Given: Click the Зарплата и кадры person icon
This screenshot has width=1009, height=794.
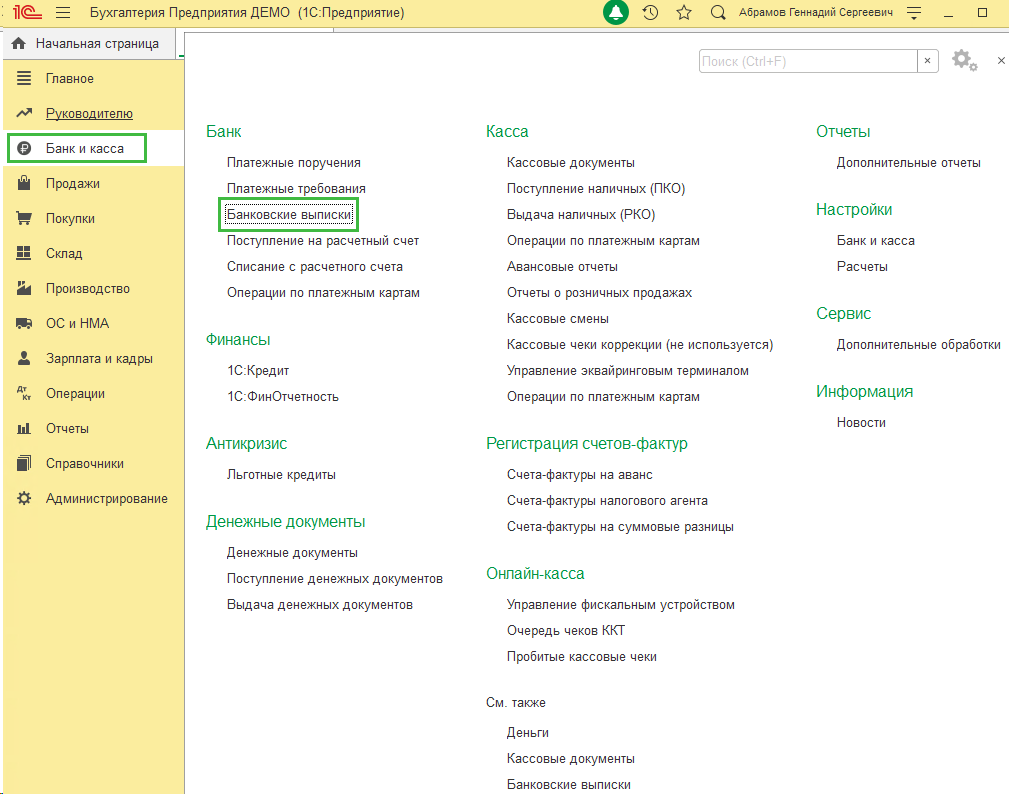Looking at the screenshot, I should click(x=24, y=358).
